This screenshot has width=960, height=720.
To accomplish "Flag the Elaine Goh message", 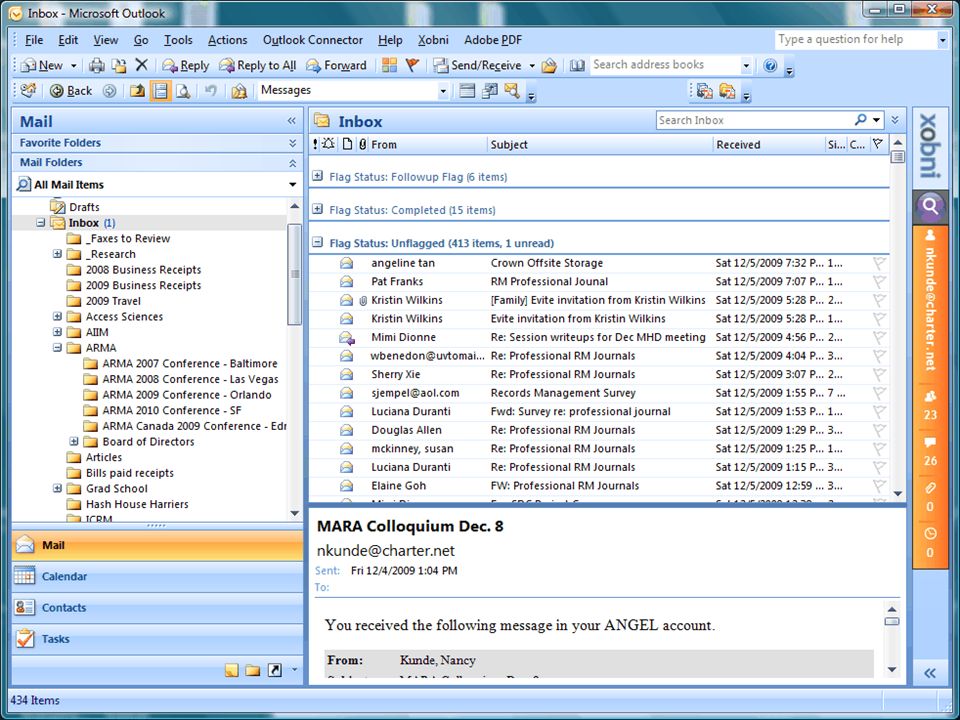I will 879,486.
